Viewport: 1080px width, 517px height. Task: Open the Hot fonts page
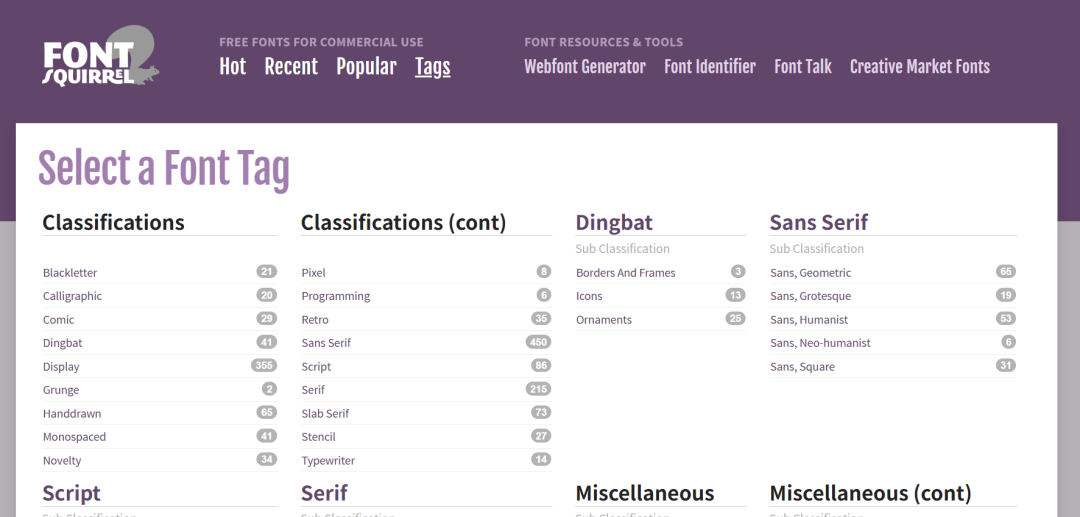pos(233,67)
